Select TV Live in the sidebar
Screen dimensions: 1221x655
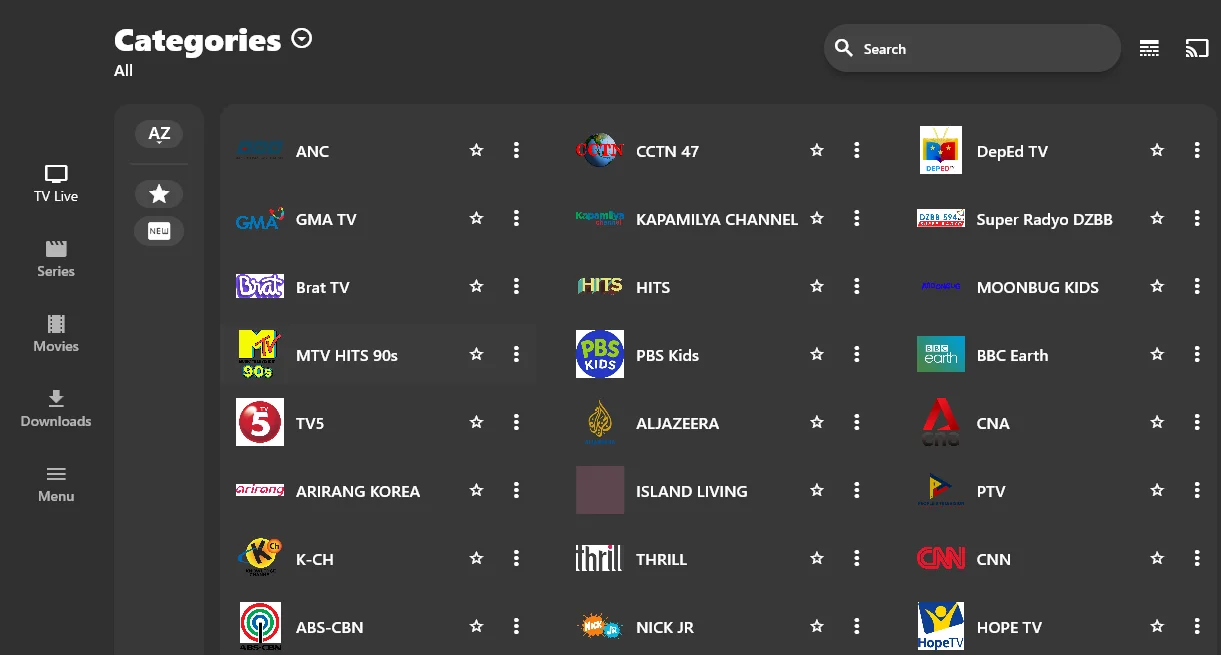tap(56, 184)
